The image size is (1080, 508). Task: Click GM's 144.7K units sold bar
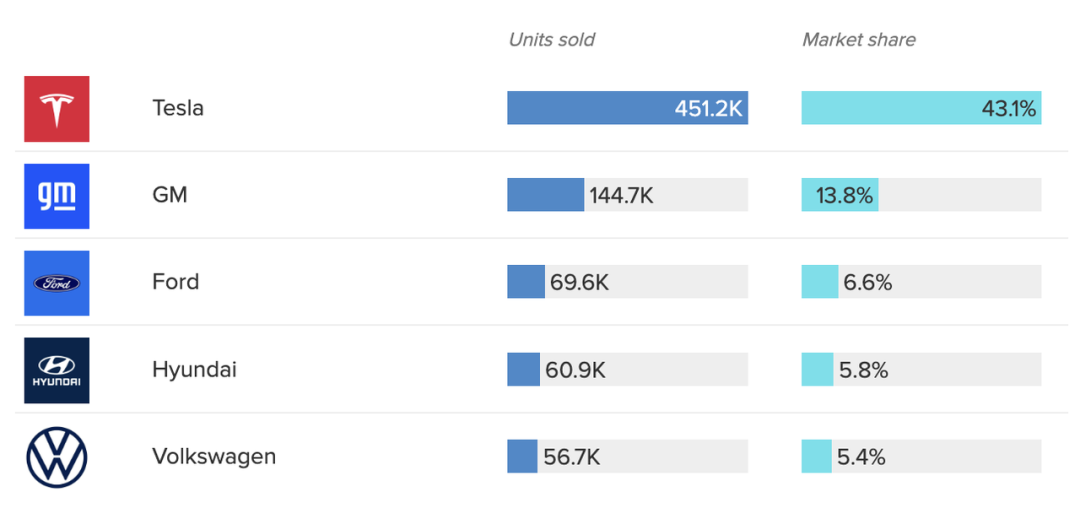(x=546, y=195)
